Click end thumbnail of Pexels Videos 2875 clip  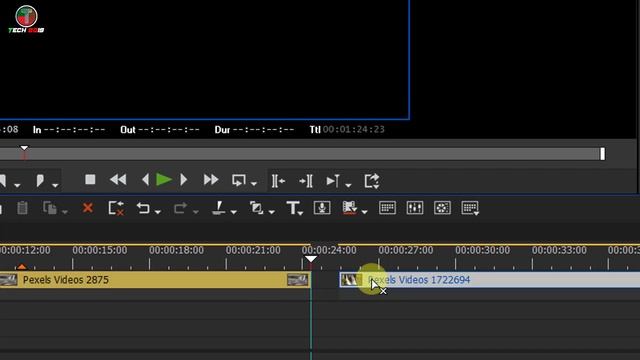[x=298, y=280]
